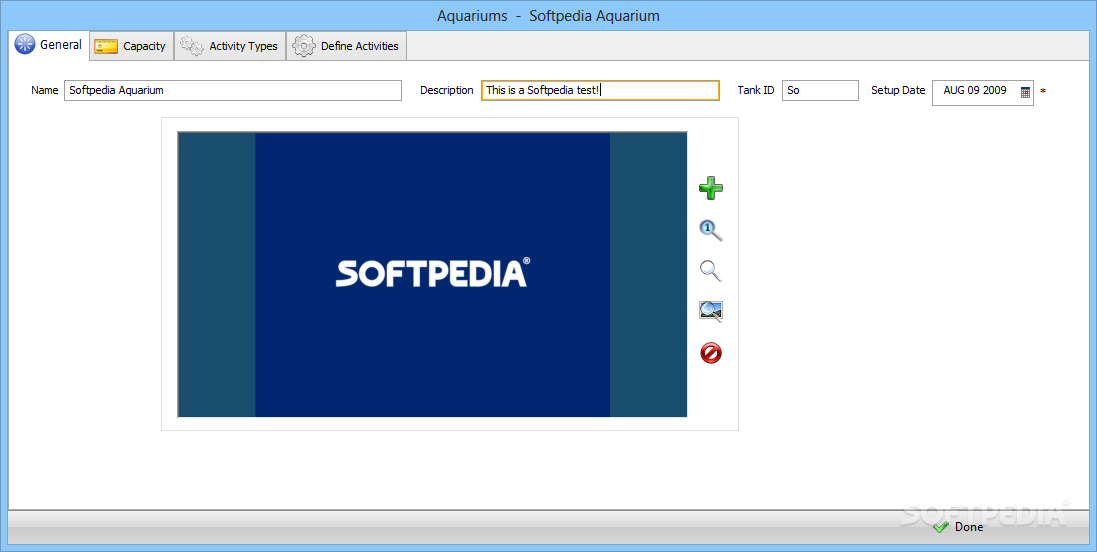Switch to the General tab
The image size is (1097, 552).
[x=49, y=45]
